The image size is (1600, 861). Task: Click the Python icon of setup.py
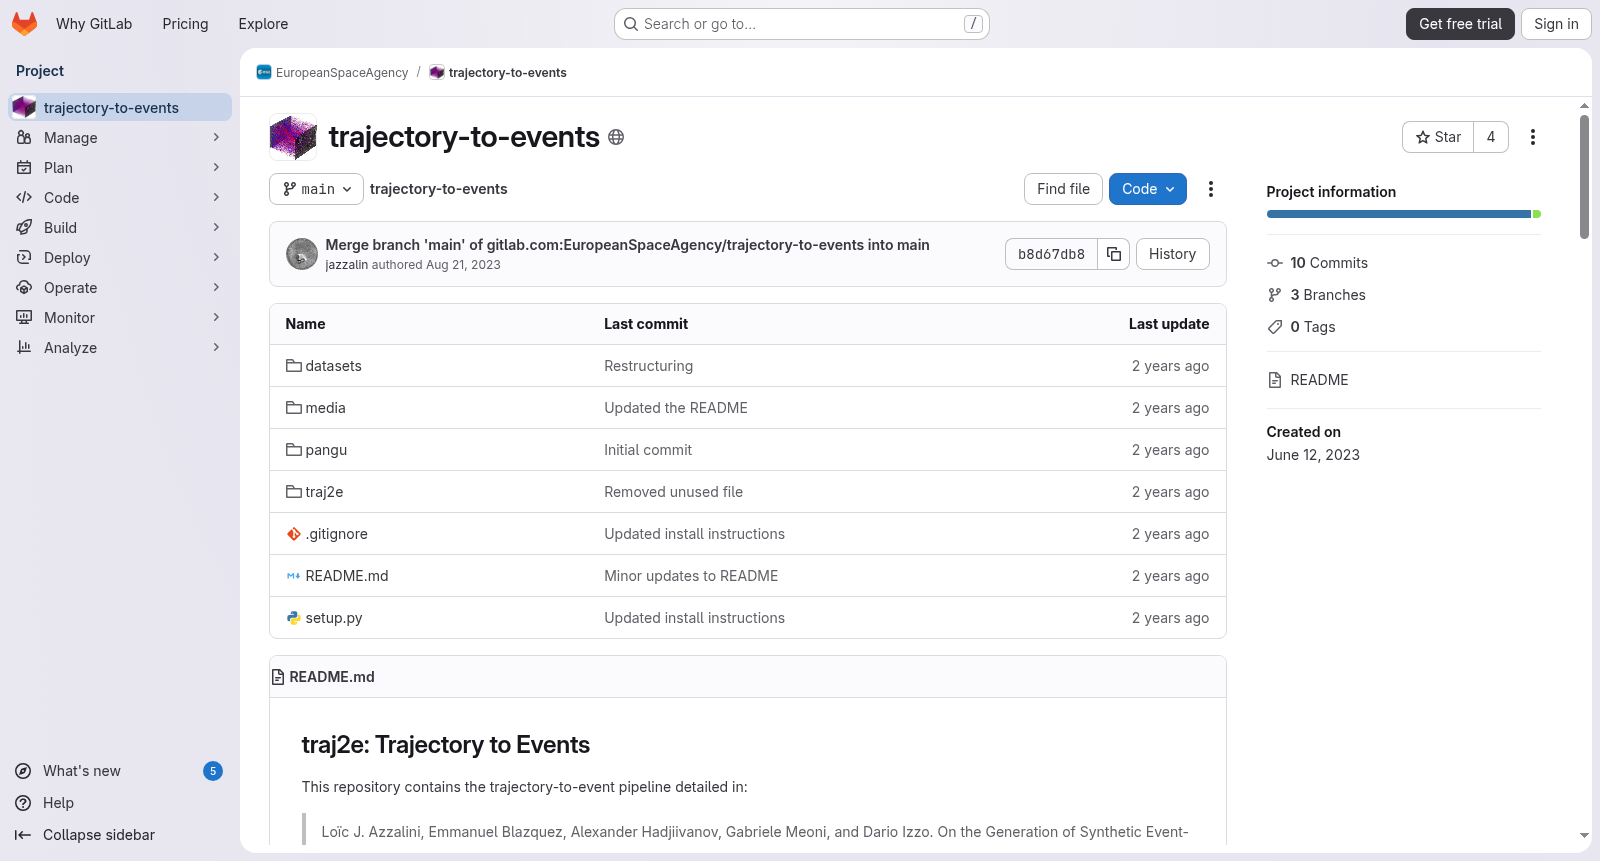click(294, 618)
